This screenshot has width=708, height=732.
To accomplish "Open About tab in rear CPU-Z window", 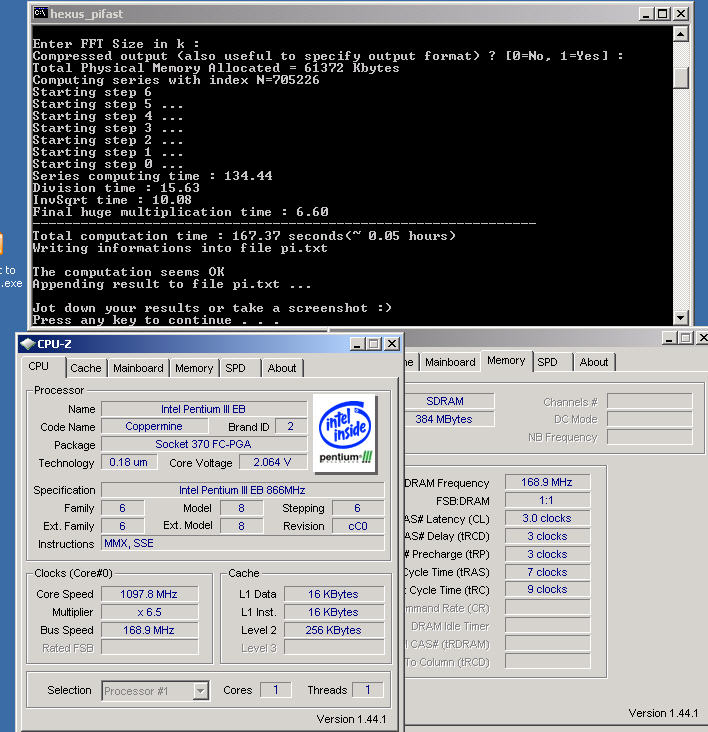I will (x=594, y=362).
